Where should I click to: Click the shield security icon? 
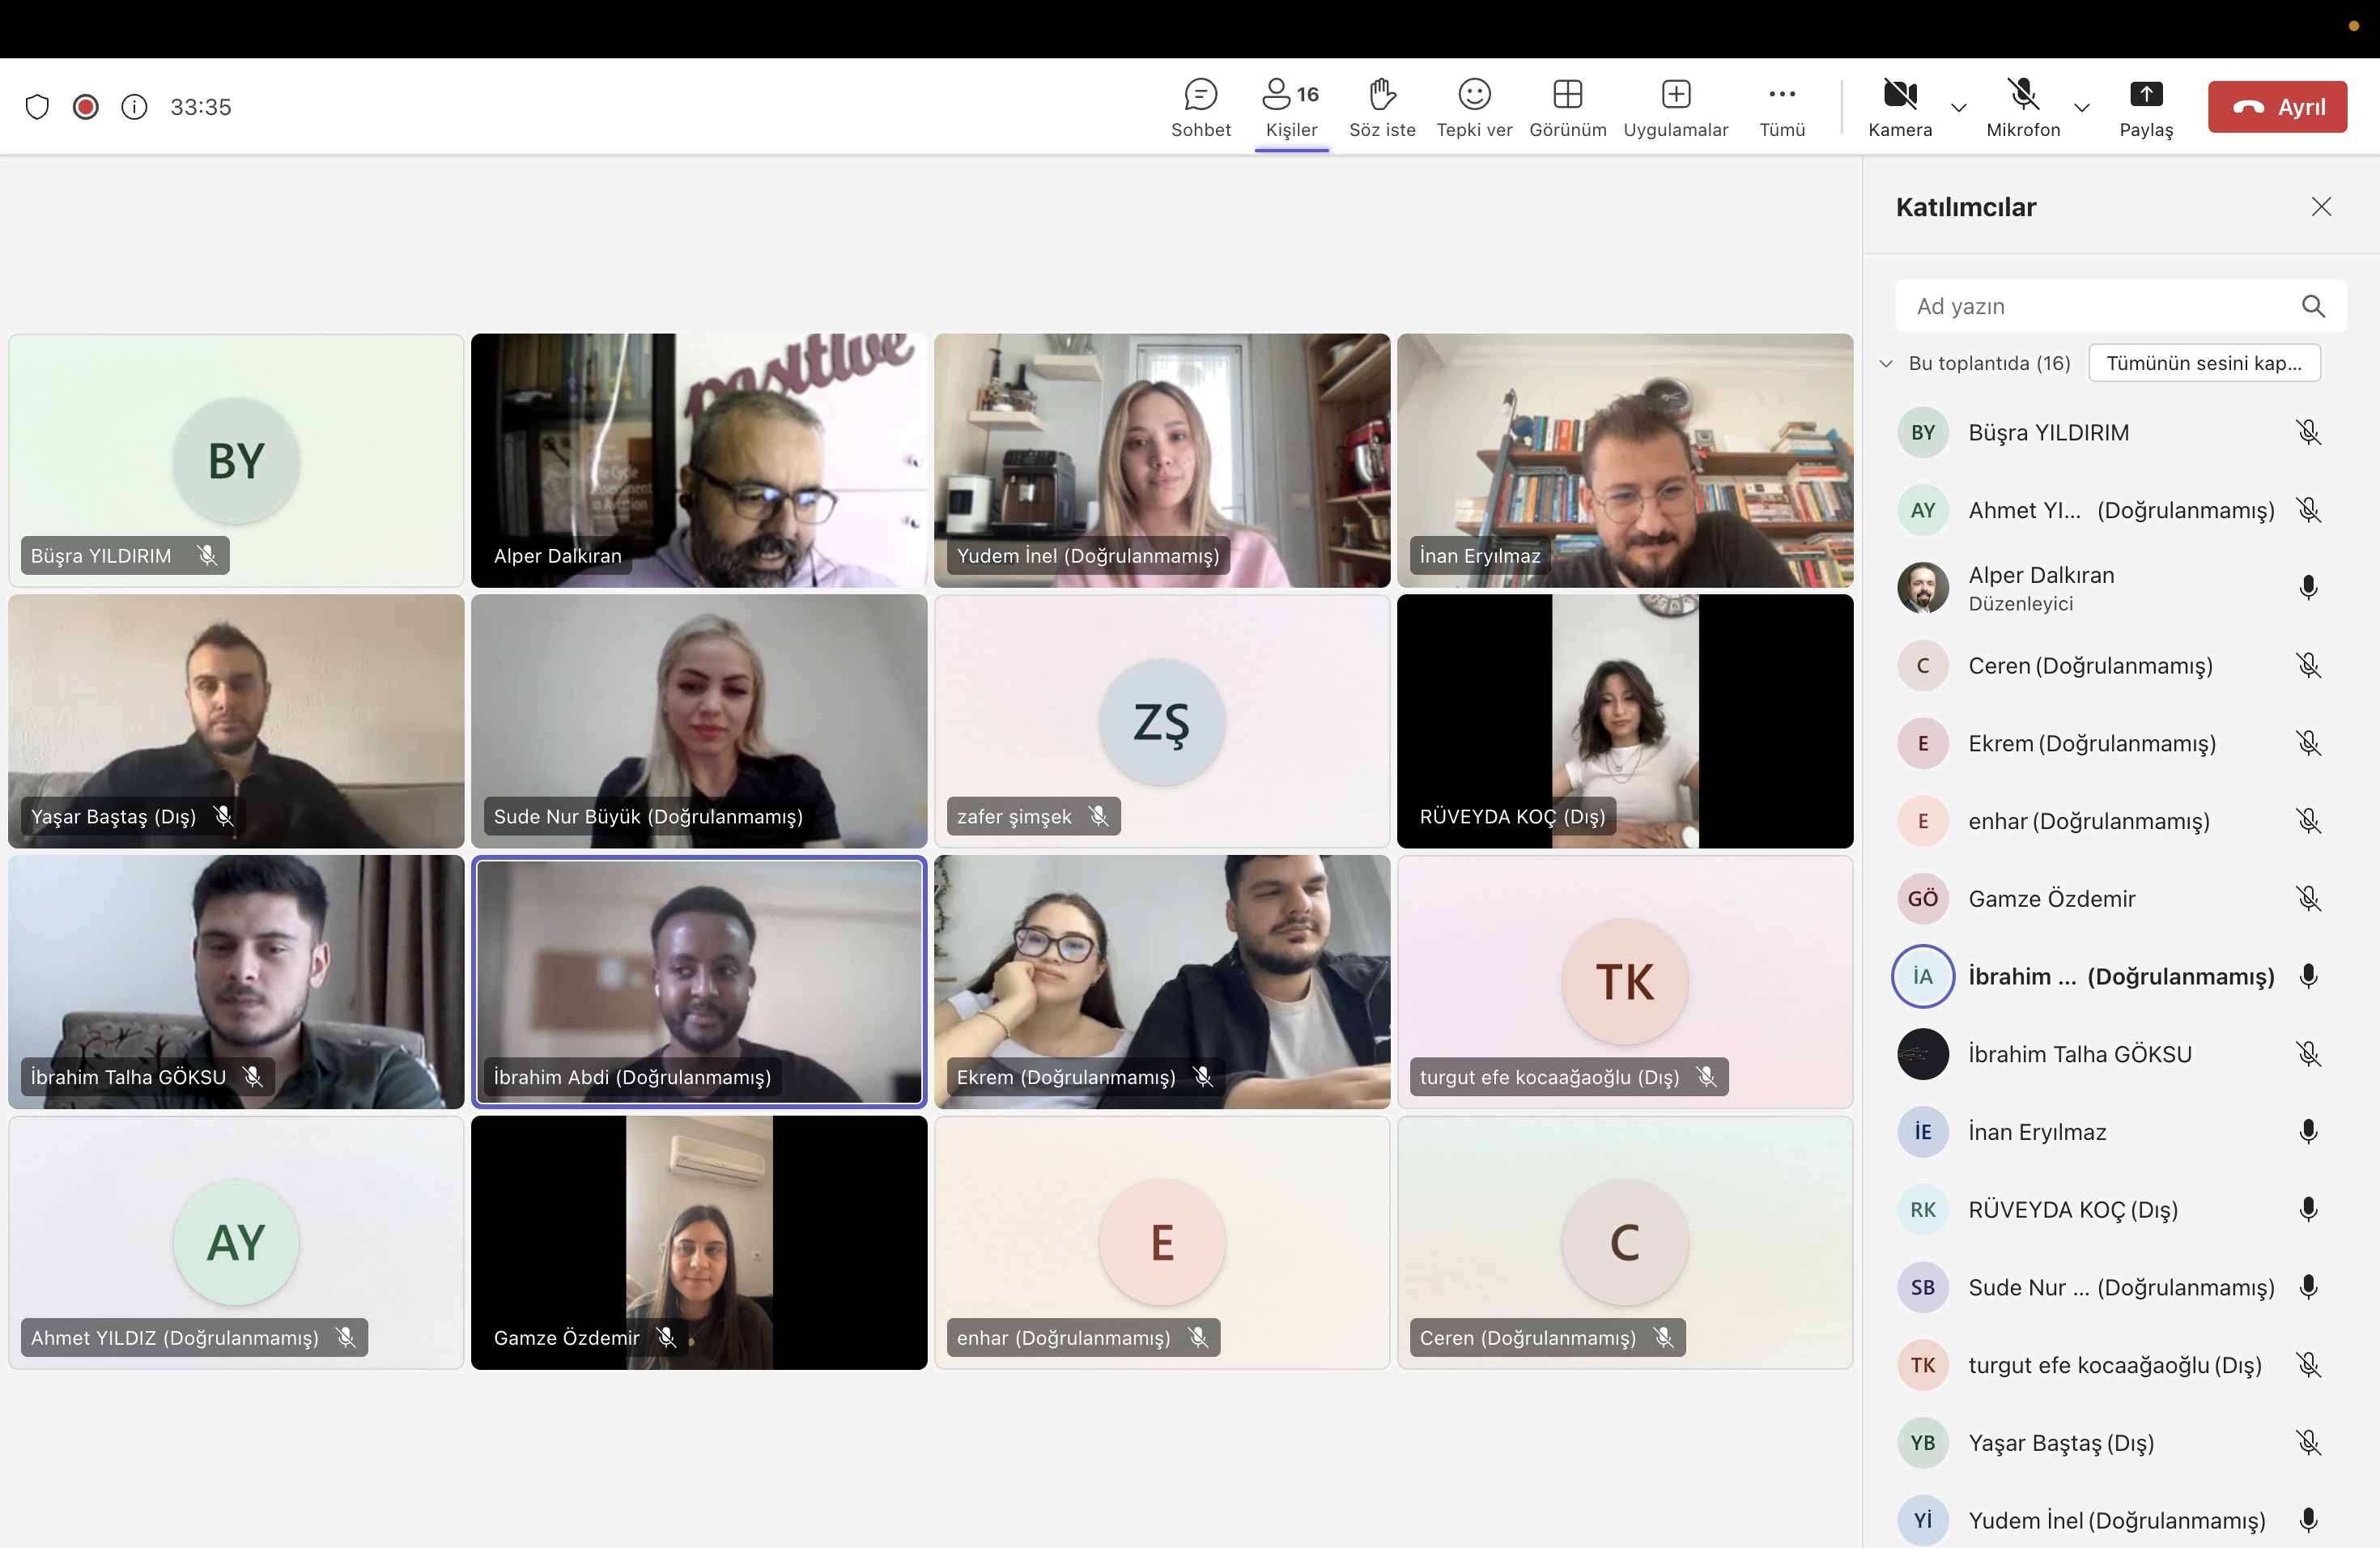[x=37, y=107]
